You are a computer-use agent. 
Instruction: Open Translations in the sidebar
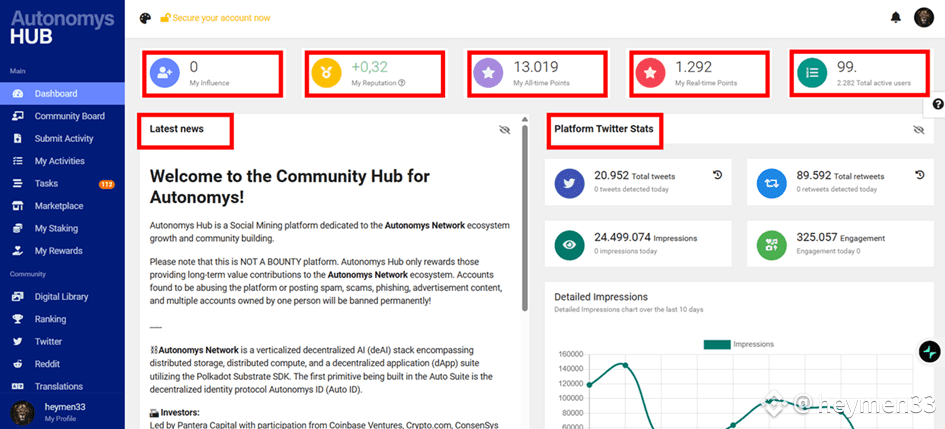62,386
